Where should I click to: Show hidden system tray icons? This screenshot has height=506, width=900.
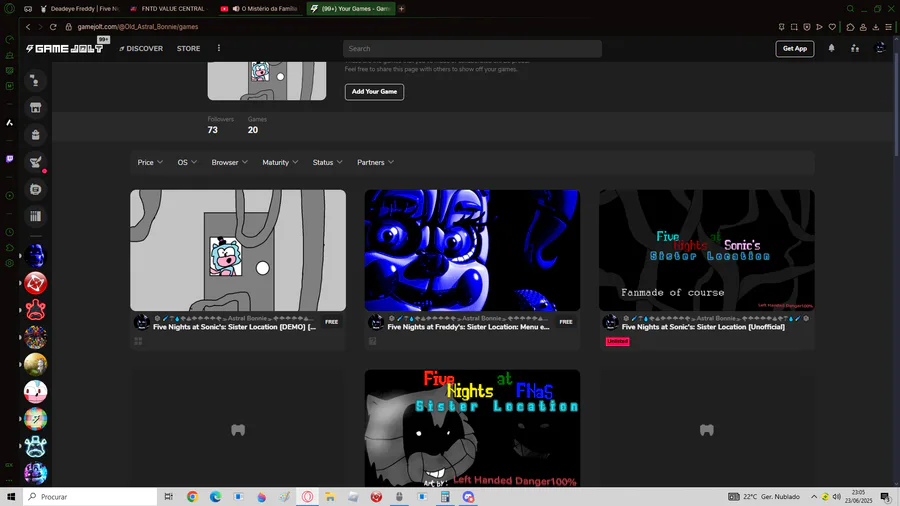[814, 497]
